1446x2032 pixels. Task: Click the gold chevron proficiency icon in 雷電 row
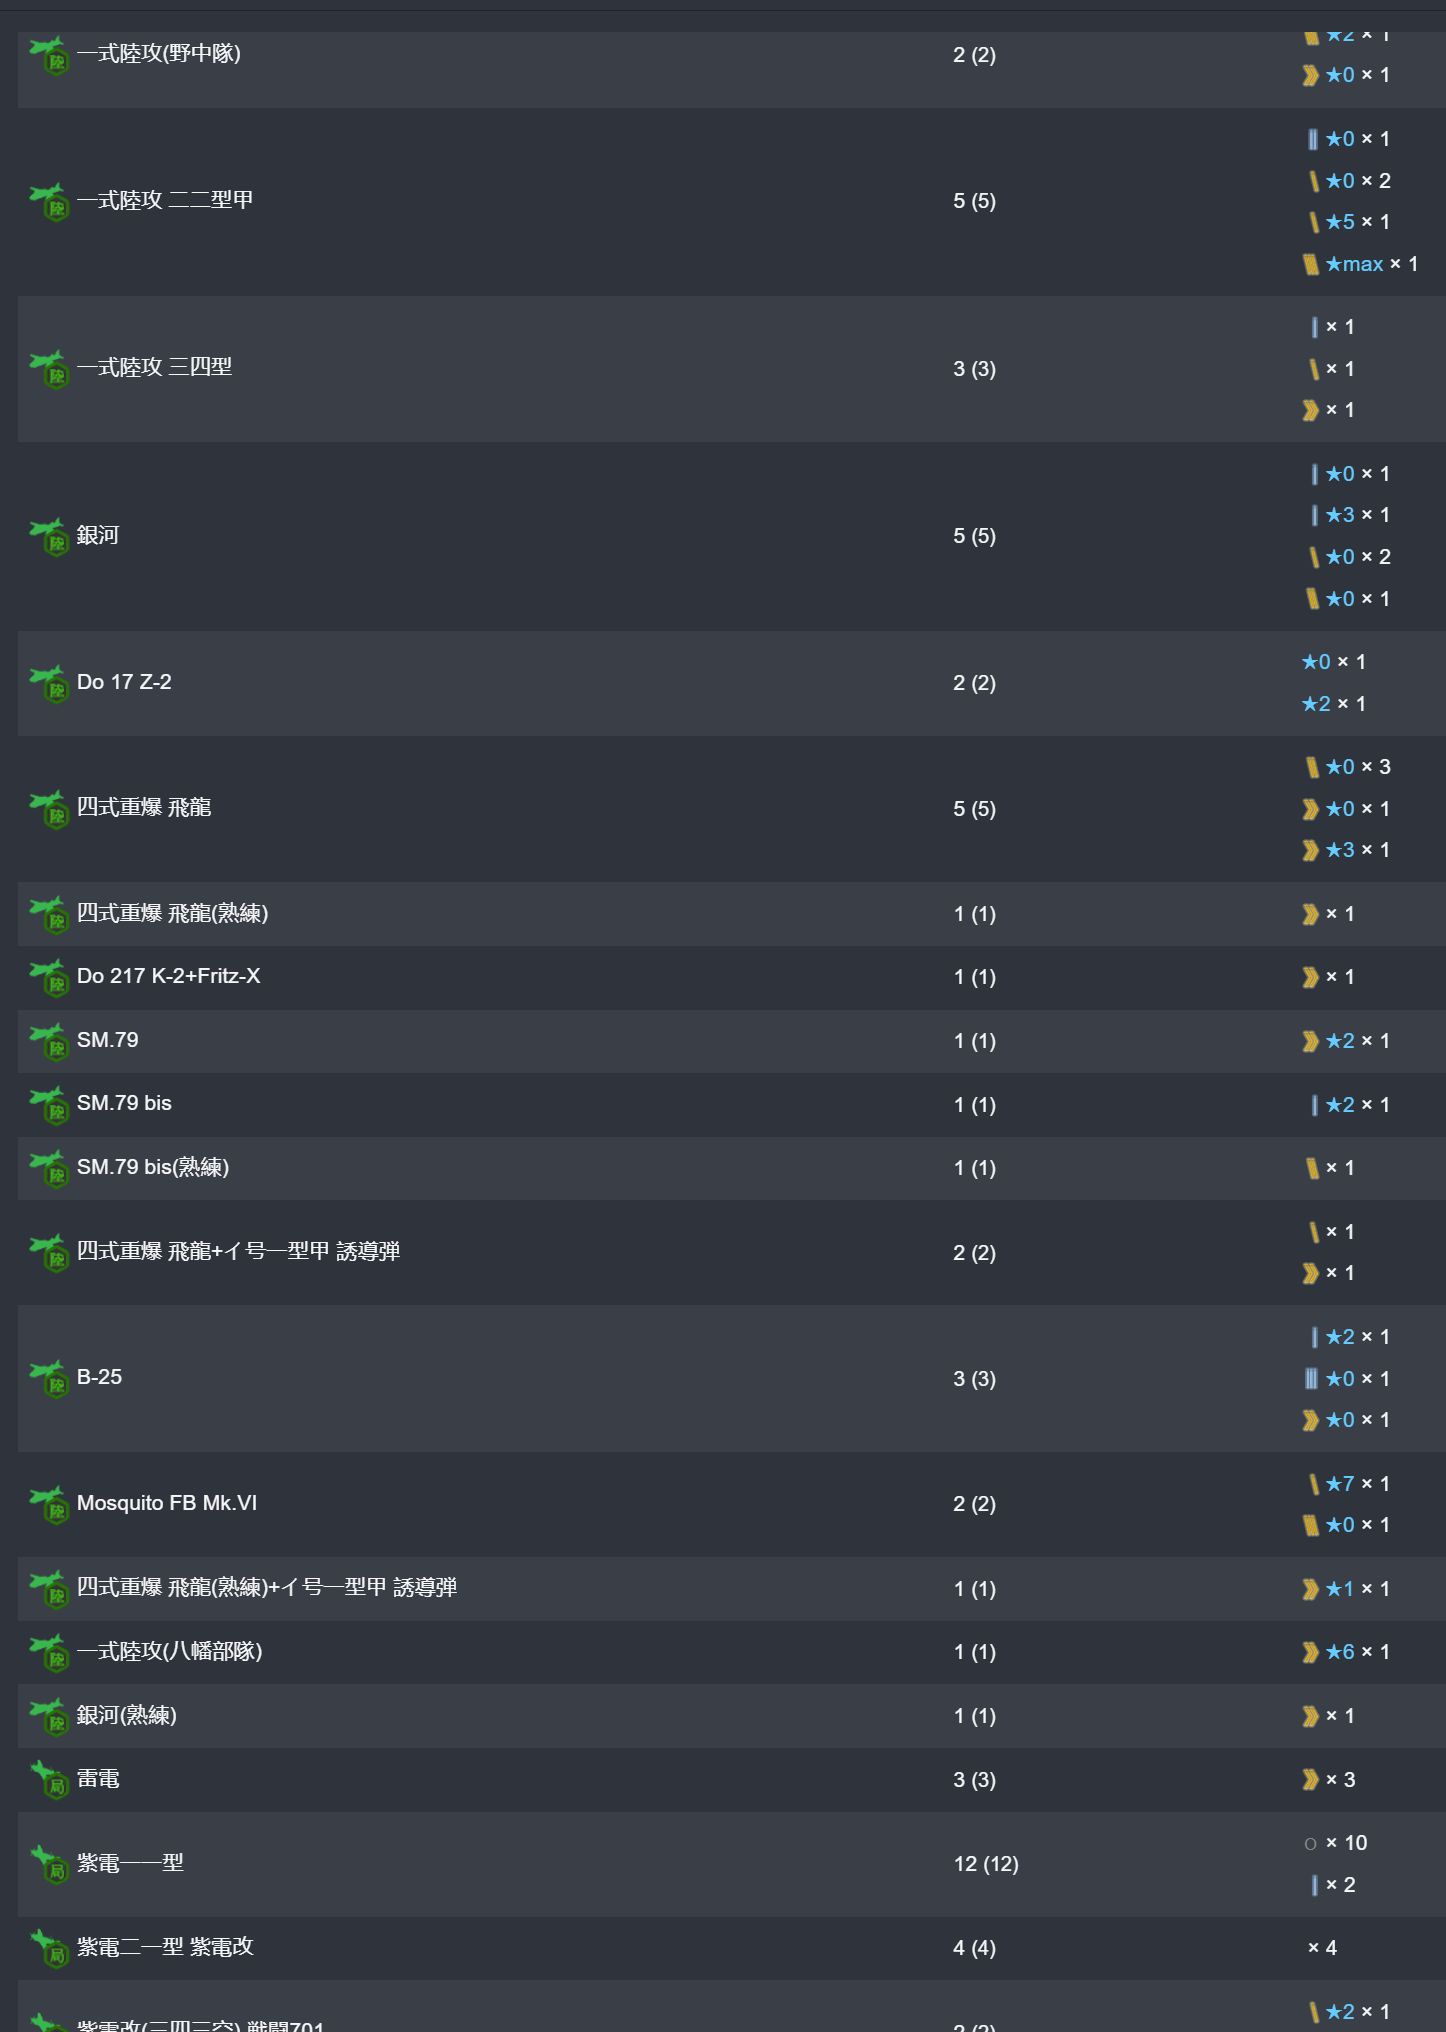[x=1310, y=1780]
